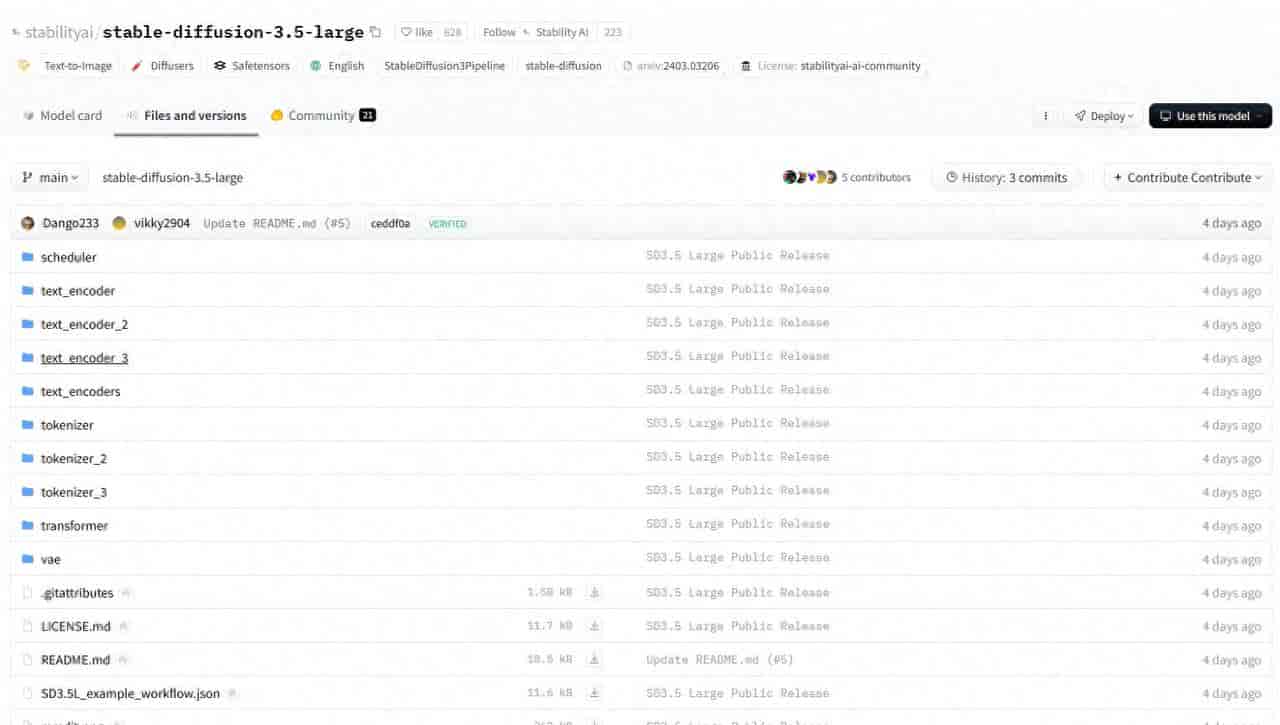Viewport: 1280px width, 725px height.
Task: Switch to the Files and versions tab
Action: (186, 116)
